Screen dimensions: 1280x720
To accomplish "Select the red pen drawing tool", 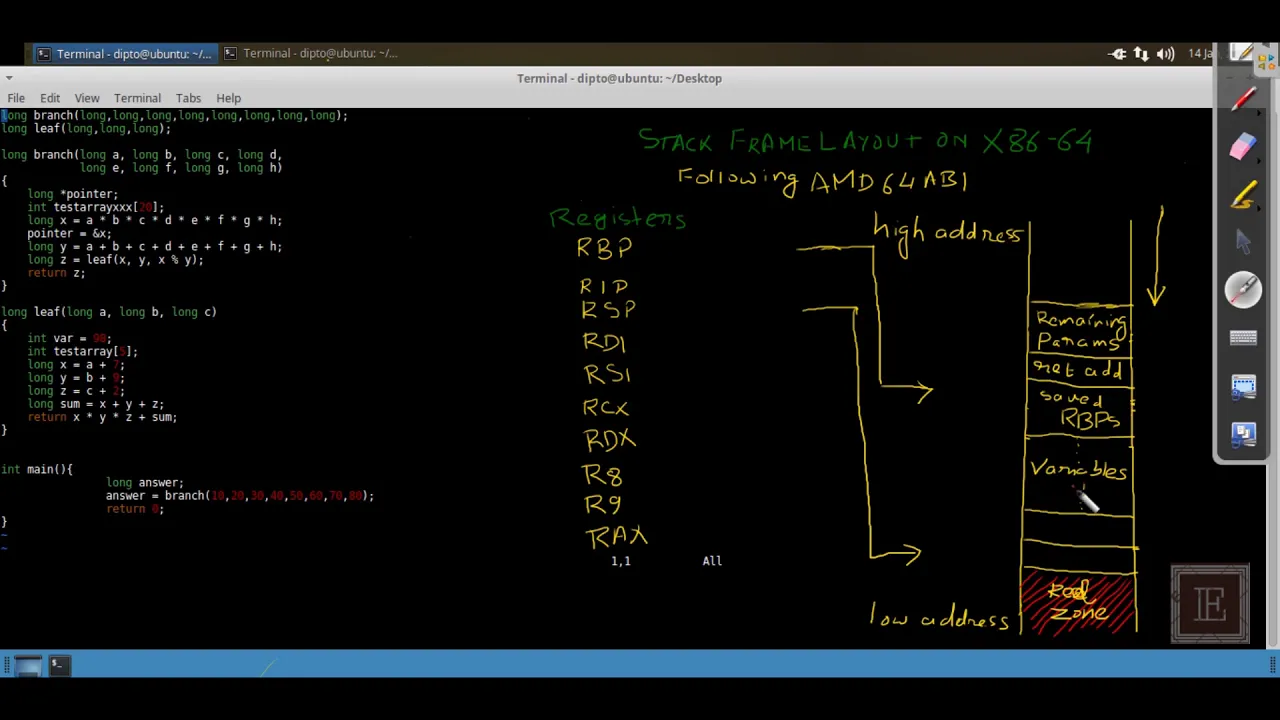I will point(1243,98).
